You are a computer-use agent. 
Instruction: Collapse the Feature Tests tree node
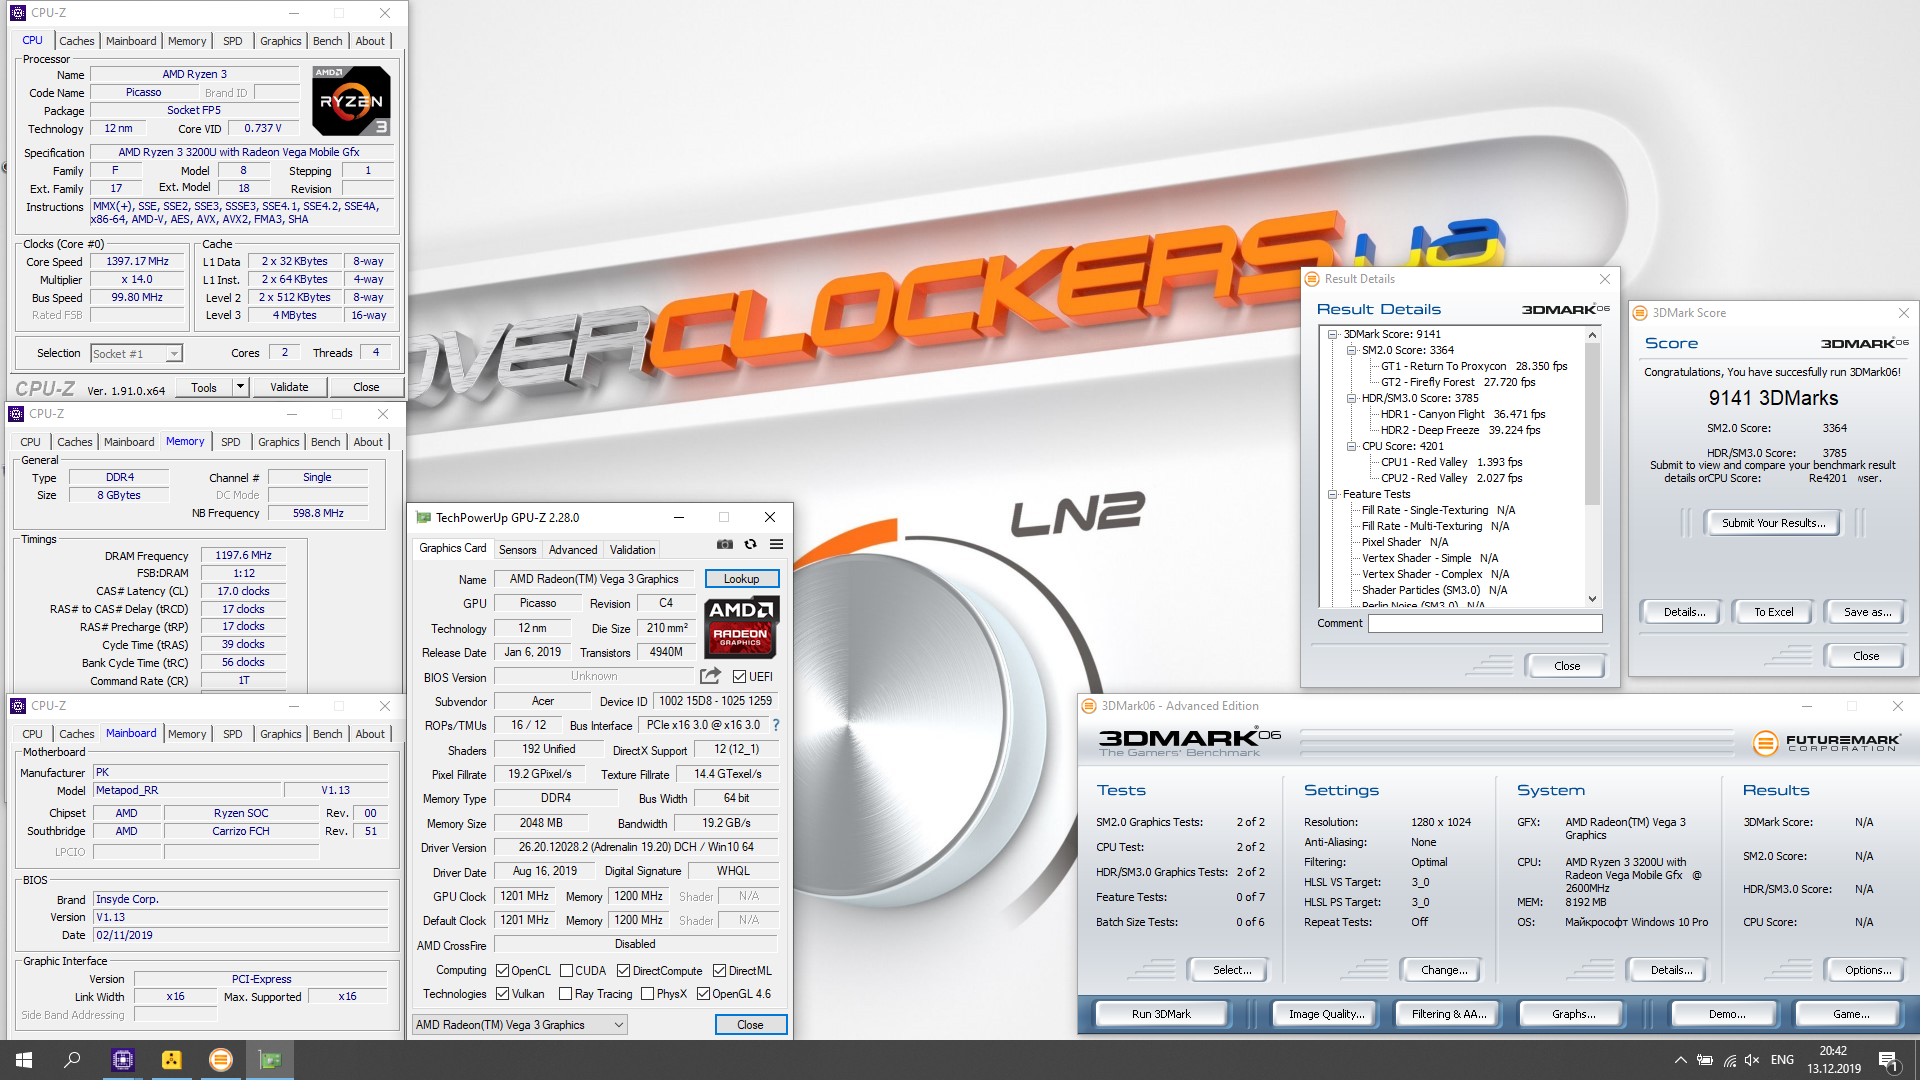click(x=1333, y=495)
